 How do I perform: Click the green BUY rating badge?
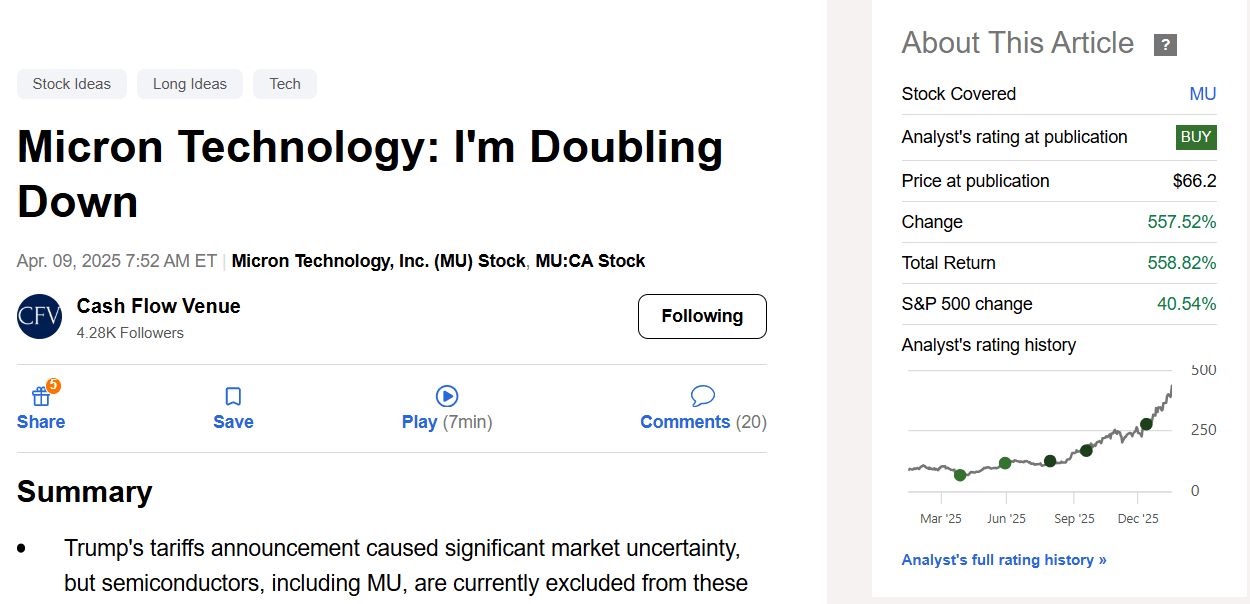[x=1196, y=137]
